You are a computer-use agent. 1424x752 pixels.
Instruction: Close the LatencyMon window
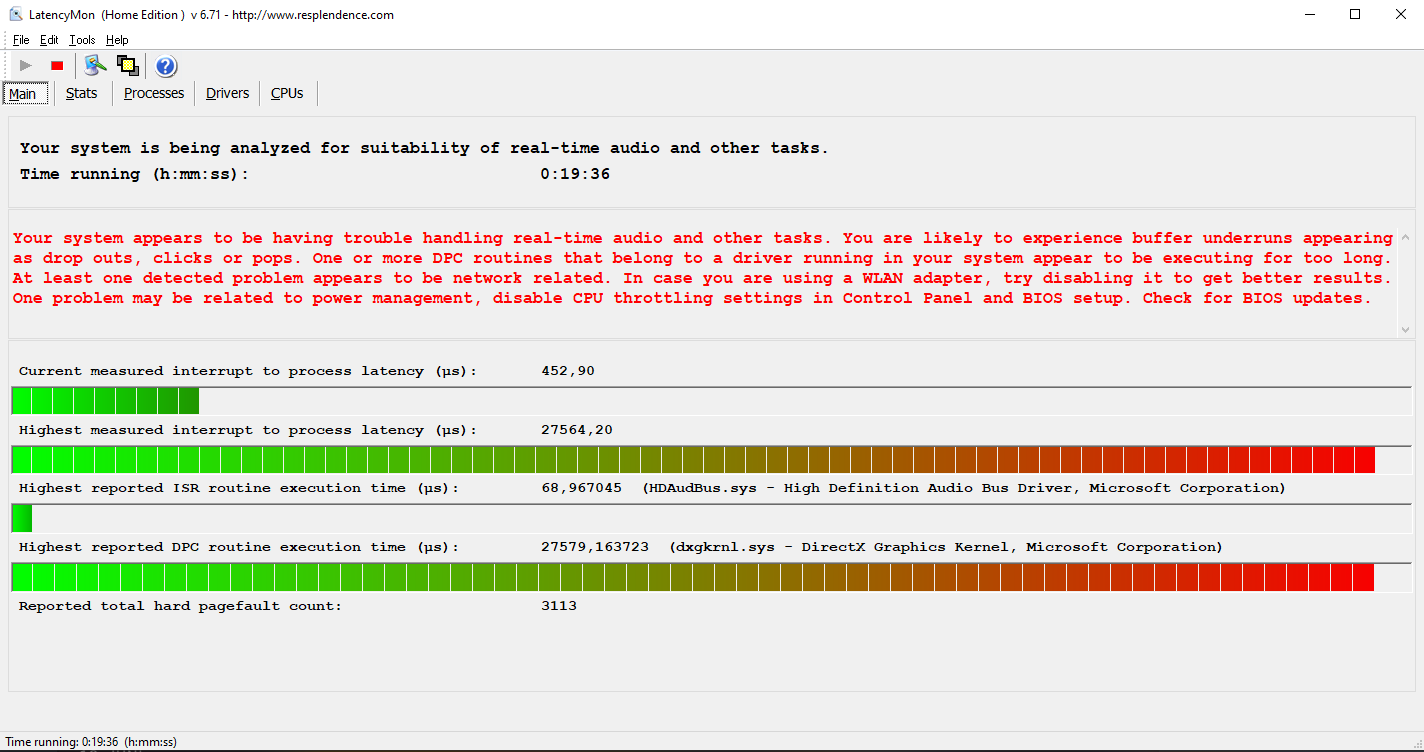[1401, 15]
